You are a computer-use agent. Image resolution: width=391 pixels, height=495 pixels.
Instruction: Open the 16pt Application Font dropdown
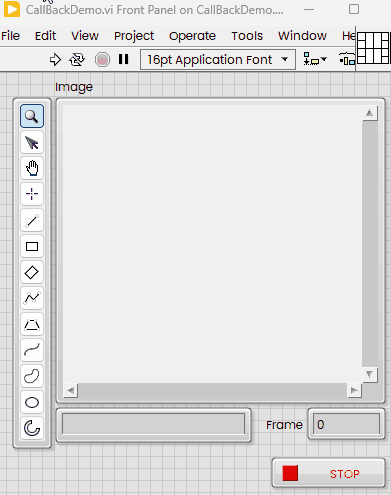point(218,60)
